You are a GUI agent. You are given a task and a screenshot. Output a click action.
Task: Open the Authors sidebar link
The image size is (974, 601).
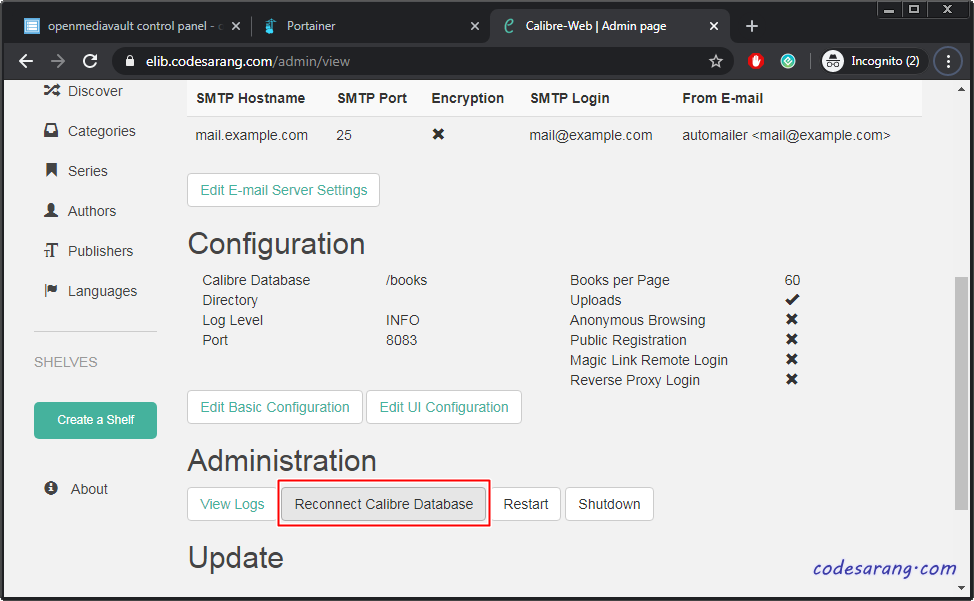(x=92, y=211)
